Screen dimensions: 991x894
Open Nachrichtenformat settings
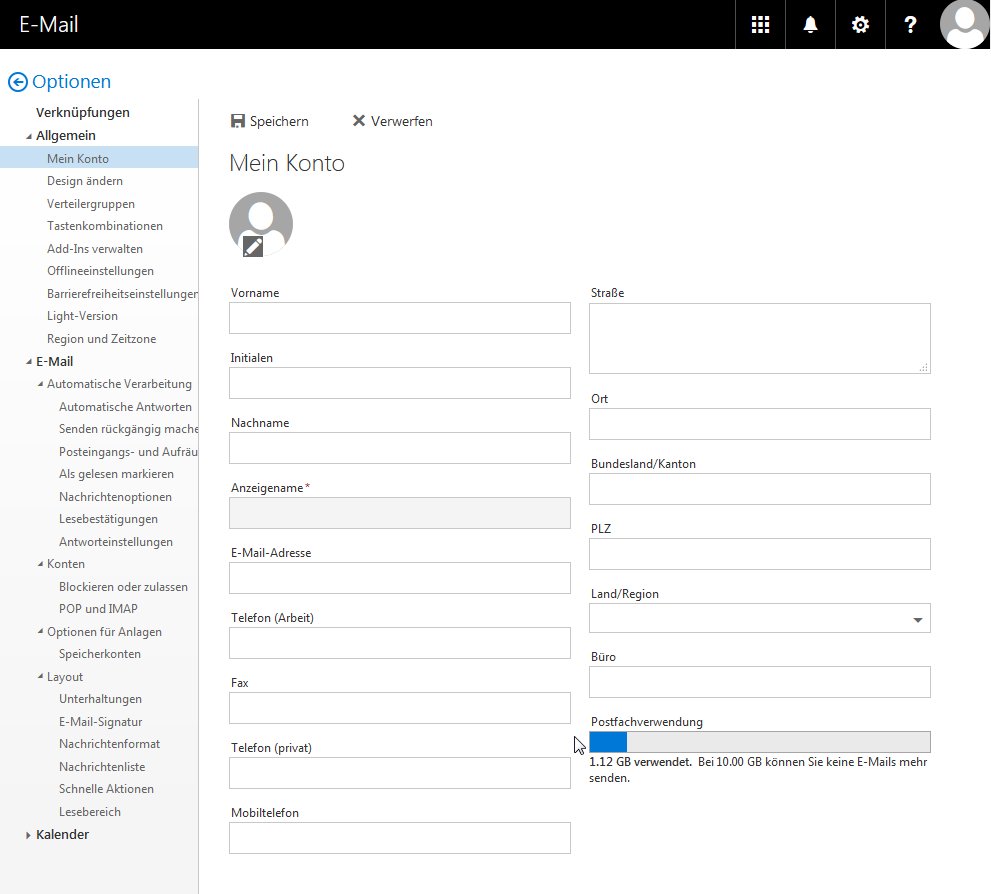(109, 744)
